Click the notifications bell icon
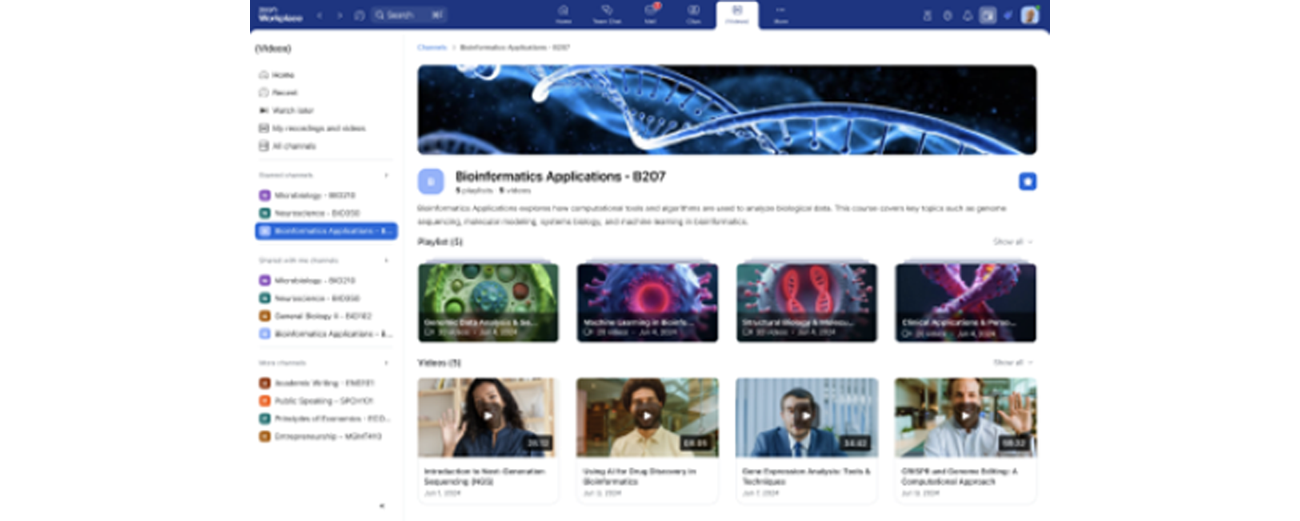Screen dimensions: 1300x521 [x=967, y=15]
